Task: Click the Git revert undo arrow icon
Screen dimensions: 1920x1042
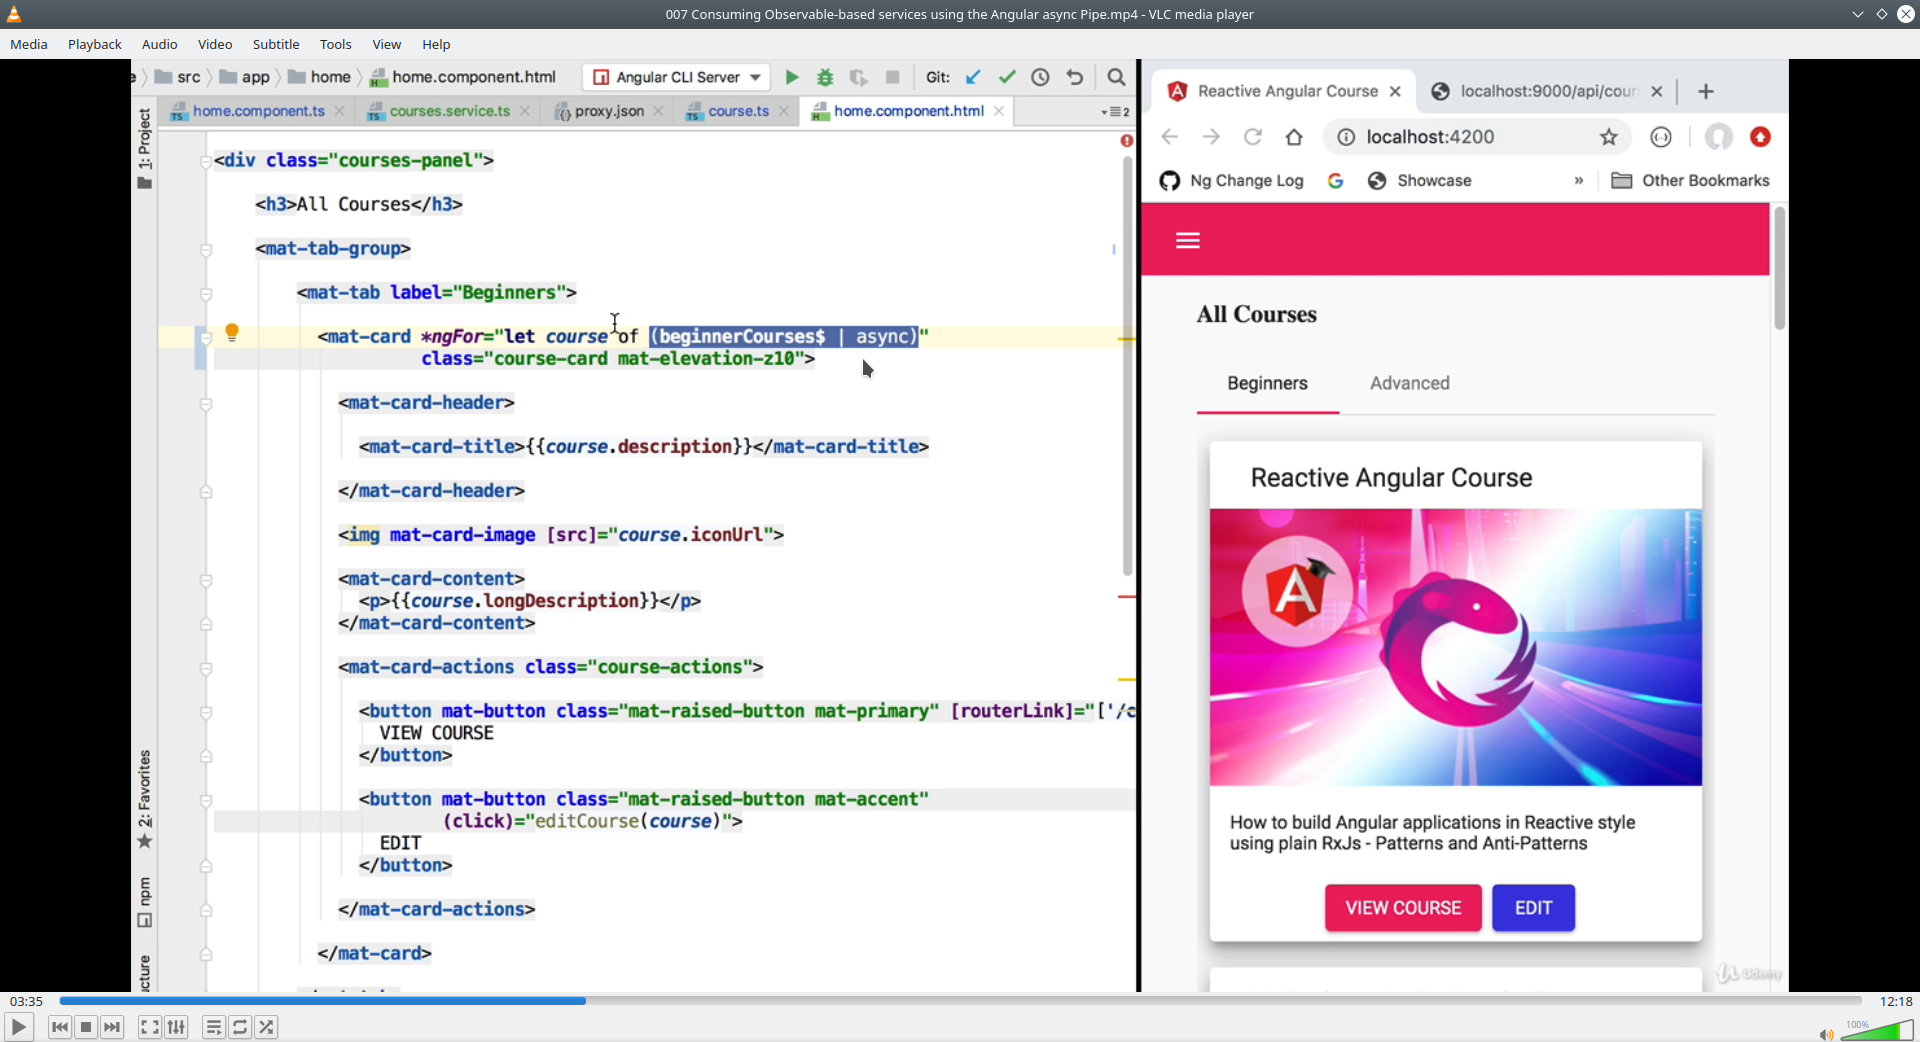Action: pos(1075,77)
